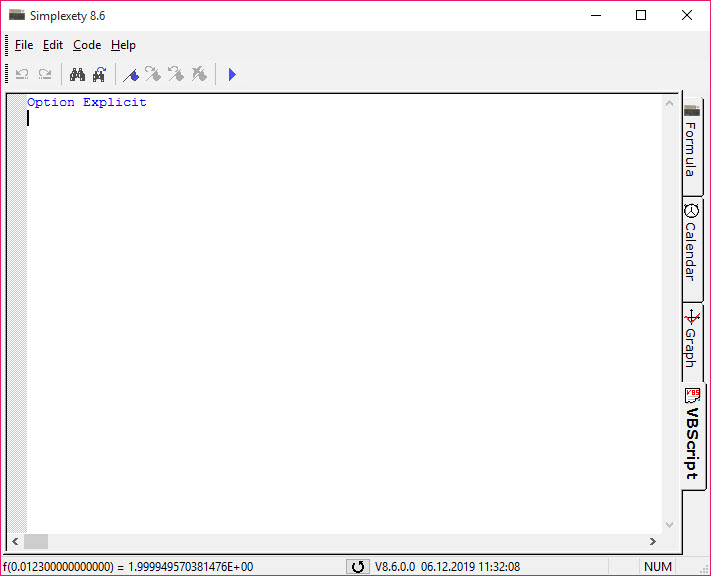Clear all bookmarks icon
This screenshot has height=576, width=711.
point(199,74)
